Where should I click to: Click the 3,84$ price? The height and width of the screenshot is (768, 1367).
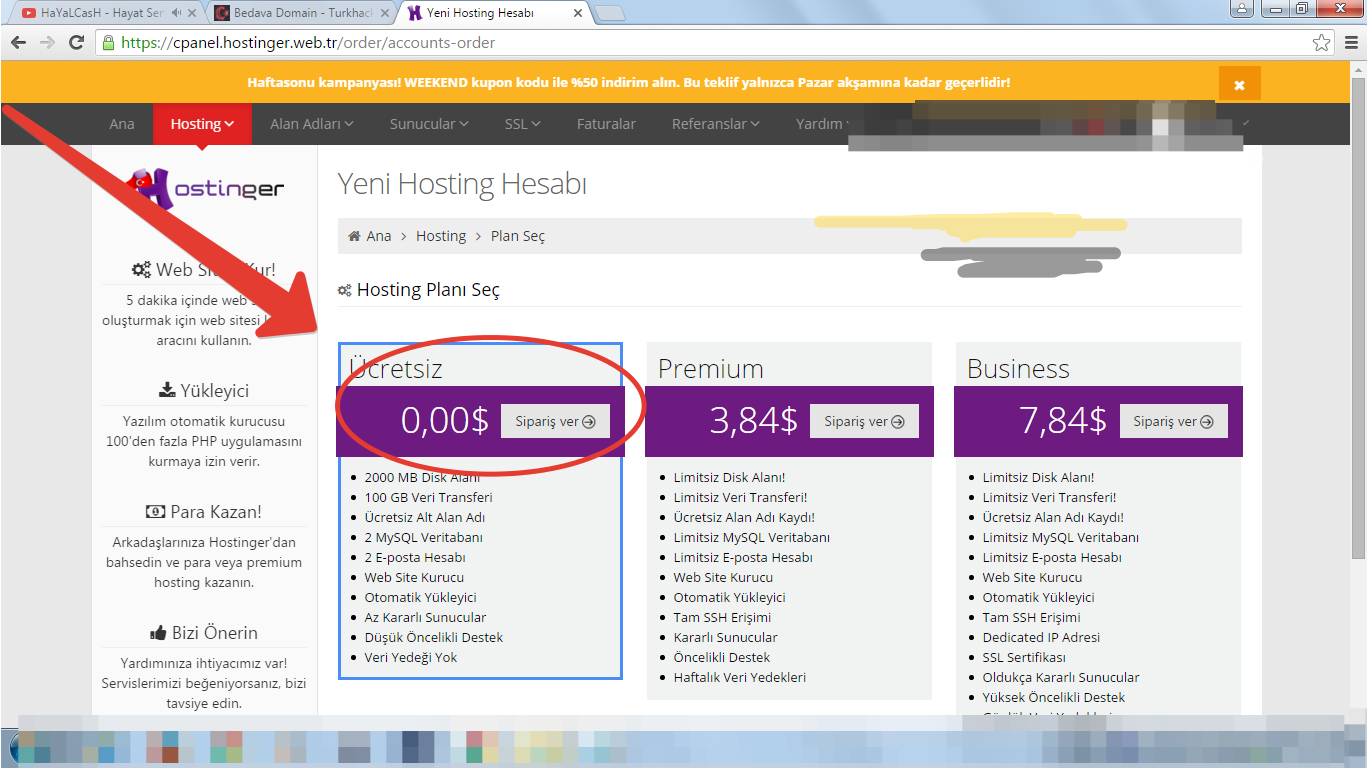(x=754, y=421)
